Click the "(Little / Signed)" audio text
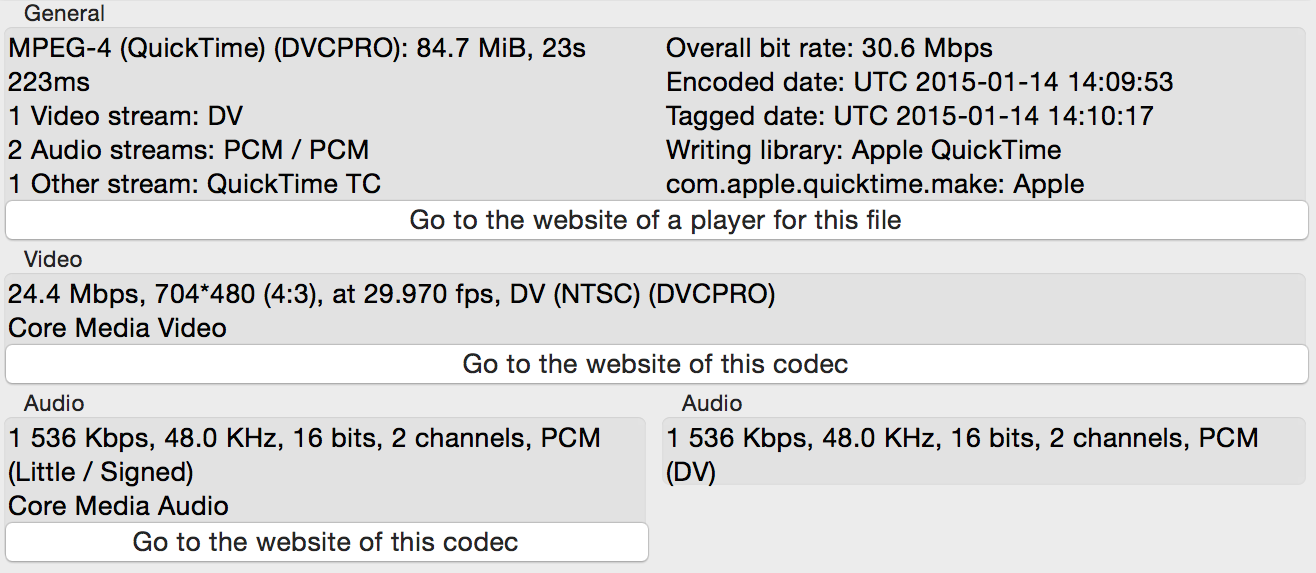Image resolution: width=1316 pixels, height=573 pixels. click(101, 472)
